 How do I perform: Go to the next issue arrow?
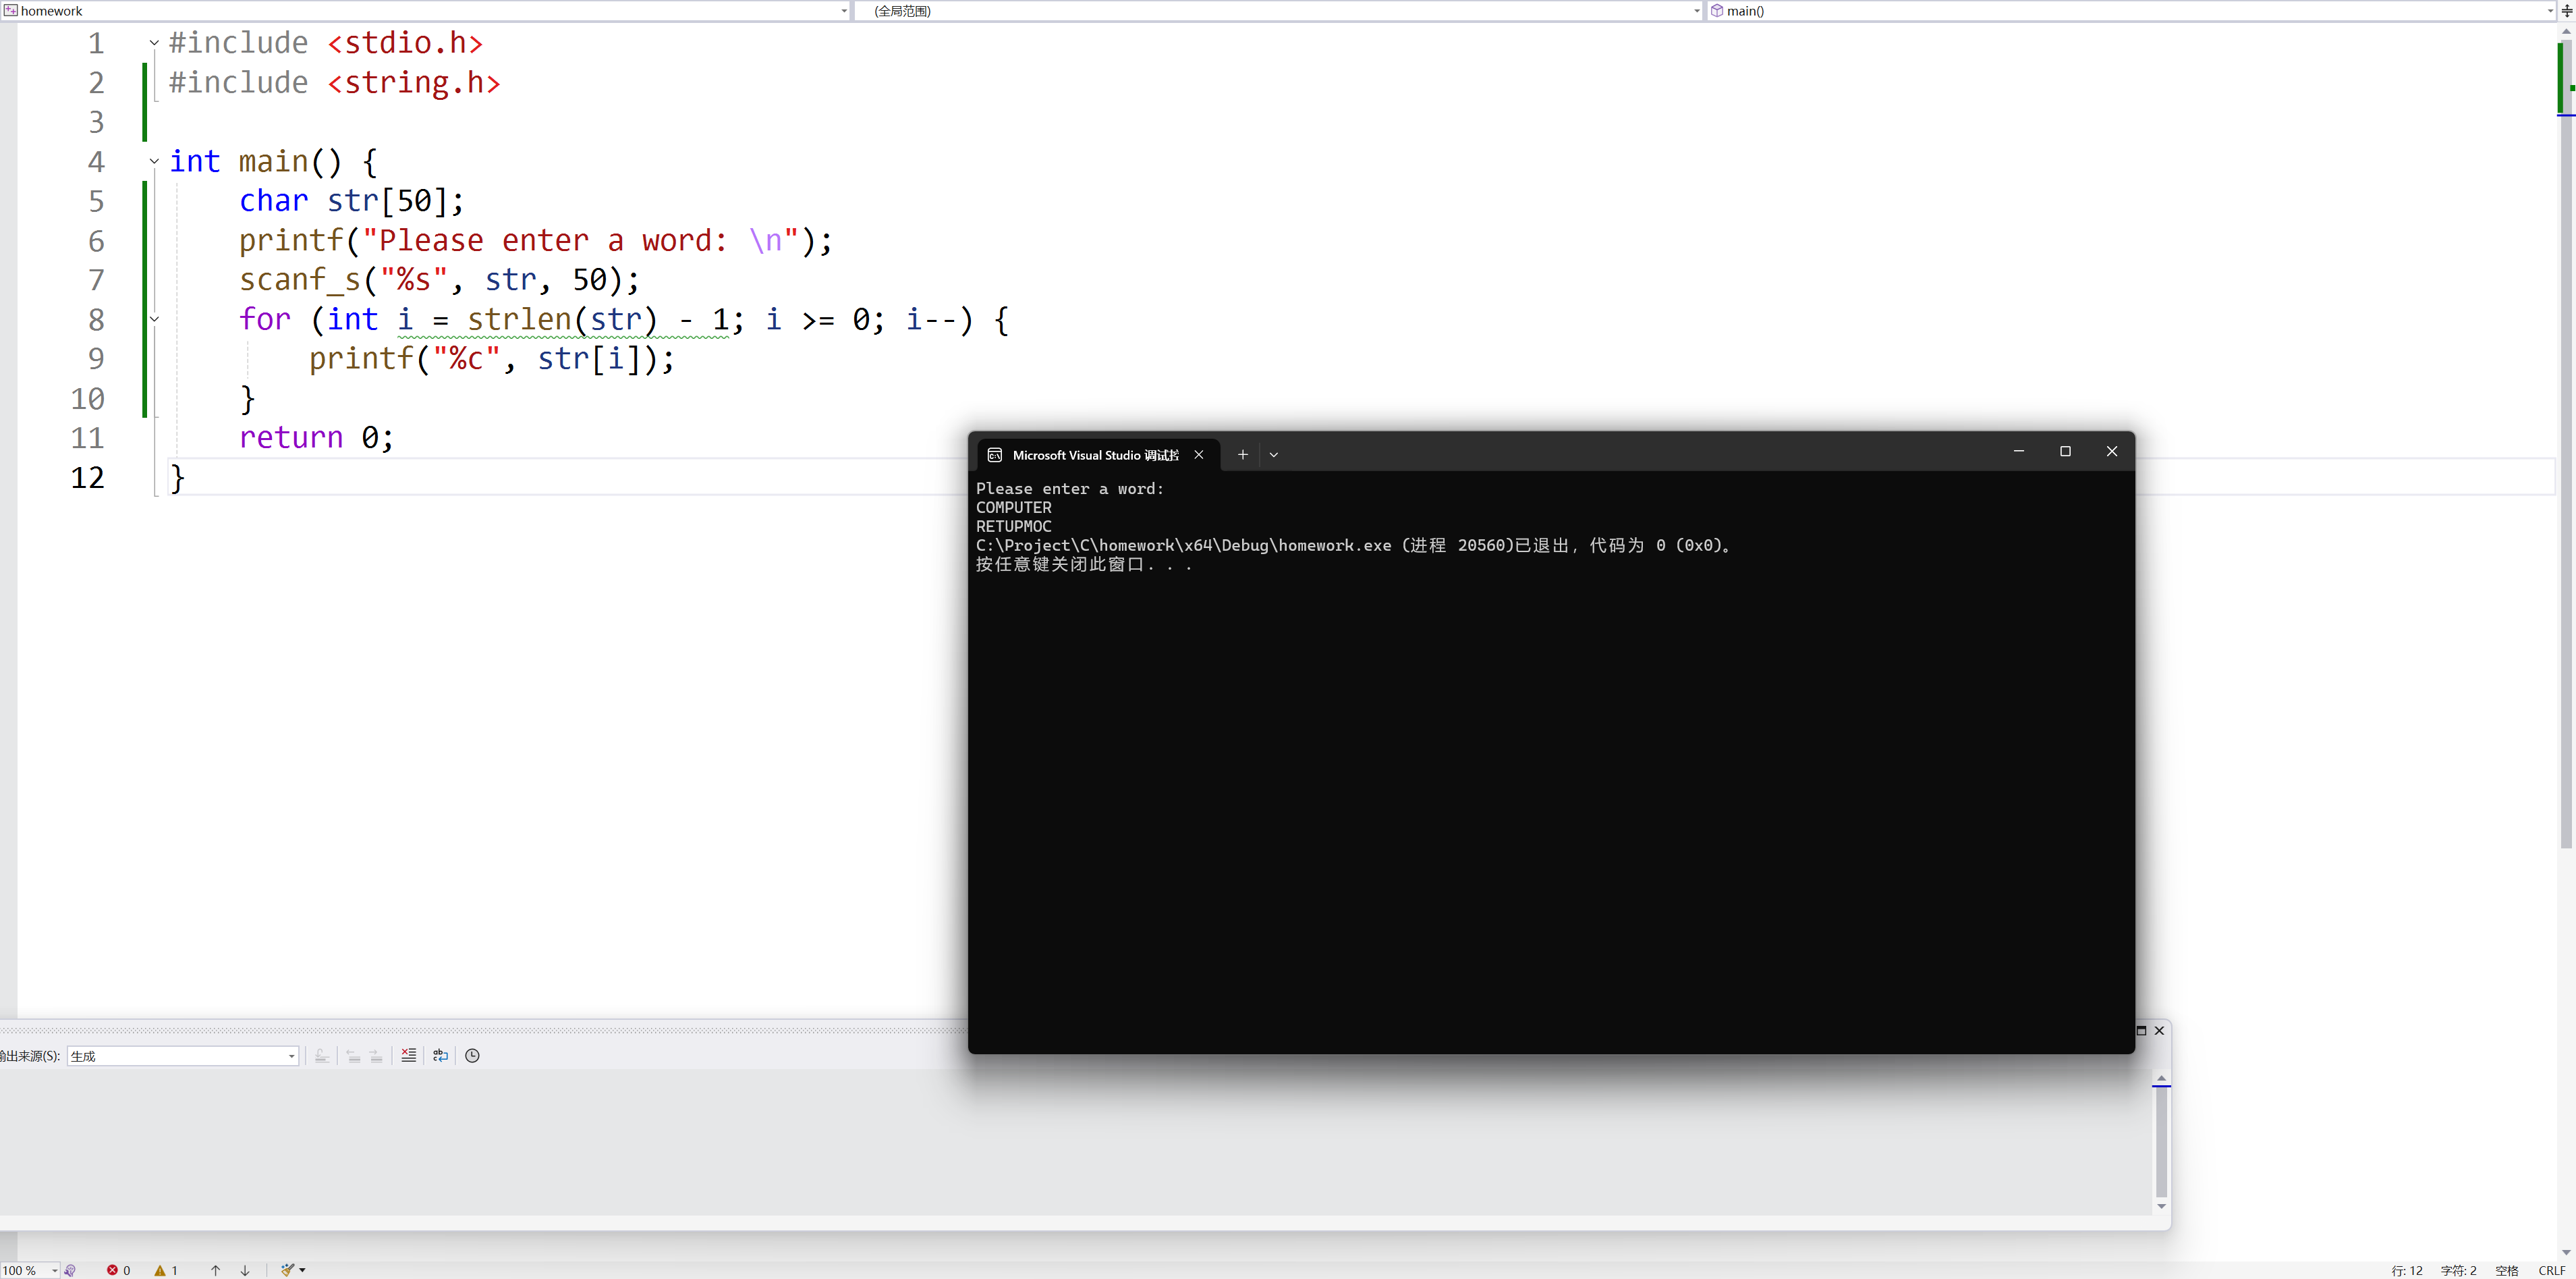pos(245,1270)
